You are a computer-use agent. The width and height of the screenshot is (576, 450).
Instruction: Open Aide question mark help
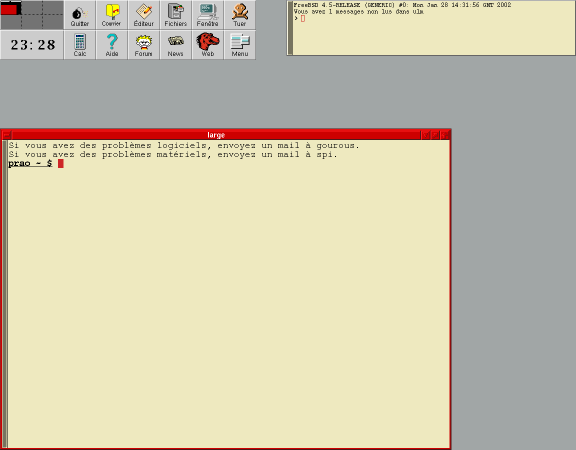click(112, 45)
